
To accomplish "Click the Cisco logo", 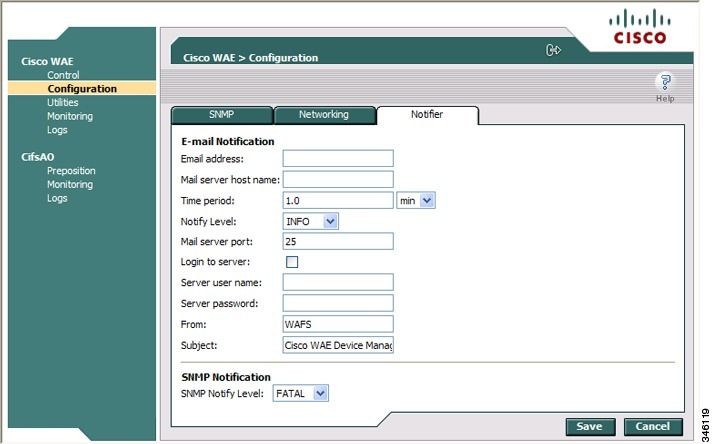I will pos(640,27).
